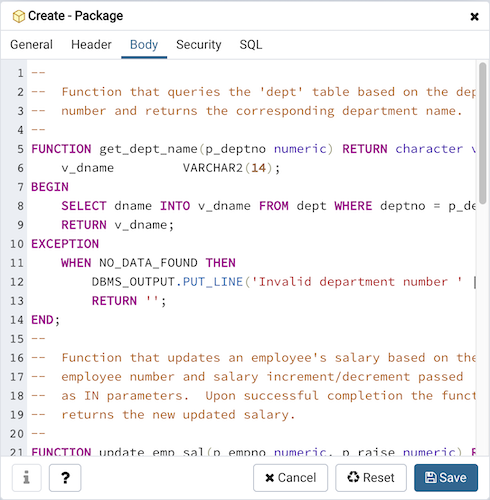This screenshot has width=490, height=500.
Task: Reset the form fields
Action: coord(371,478)
